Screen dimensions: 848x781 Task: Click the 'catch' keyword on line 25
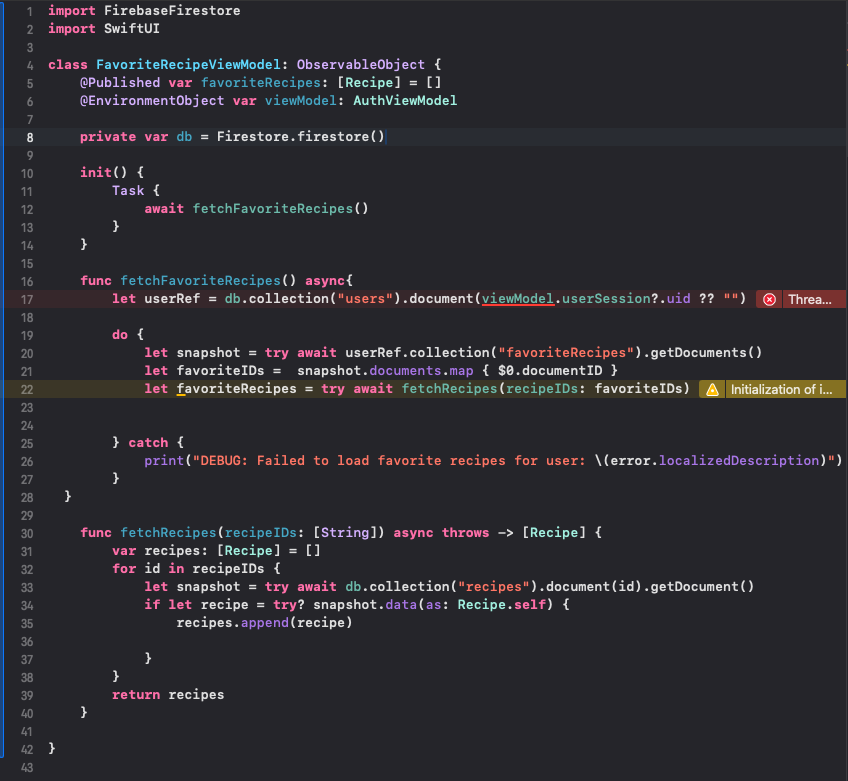(x=148, y=442)
